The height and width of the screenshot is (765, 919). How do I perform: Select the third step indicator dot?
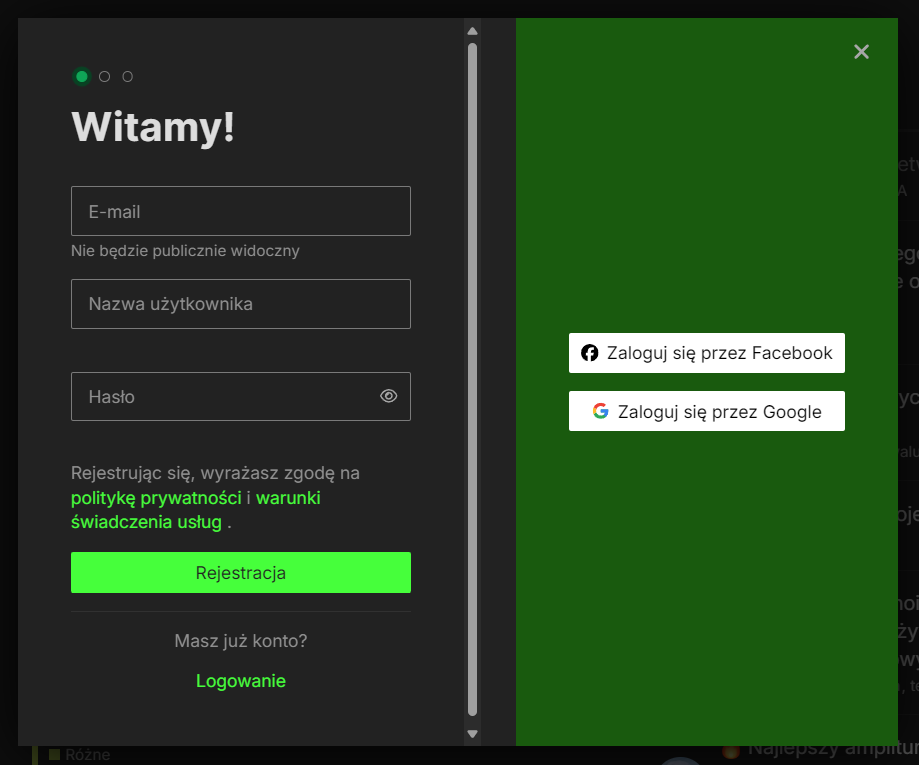point(128,77)
